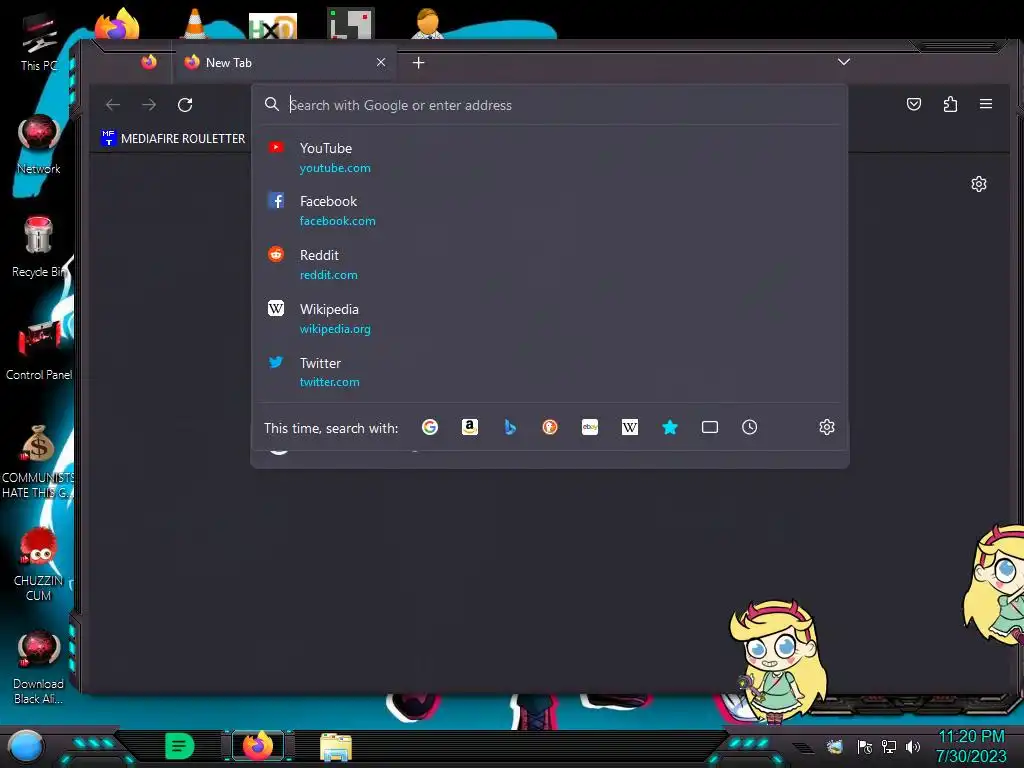Search history using the clock icon
1024x768 pixels.
pos(750,427)
